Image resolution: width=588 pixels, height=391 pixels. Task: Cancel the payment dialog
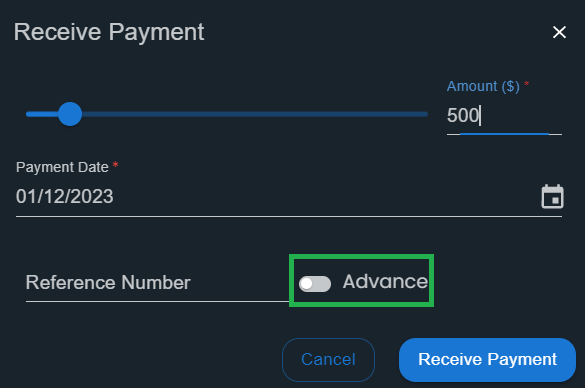click(x=330, y=361)
